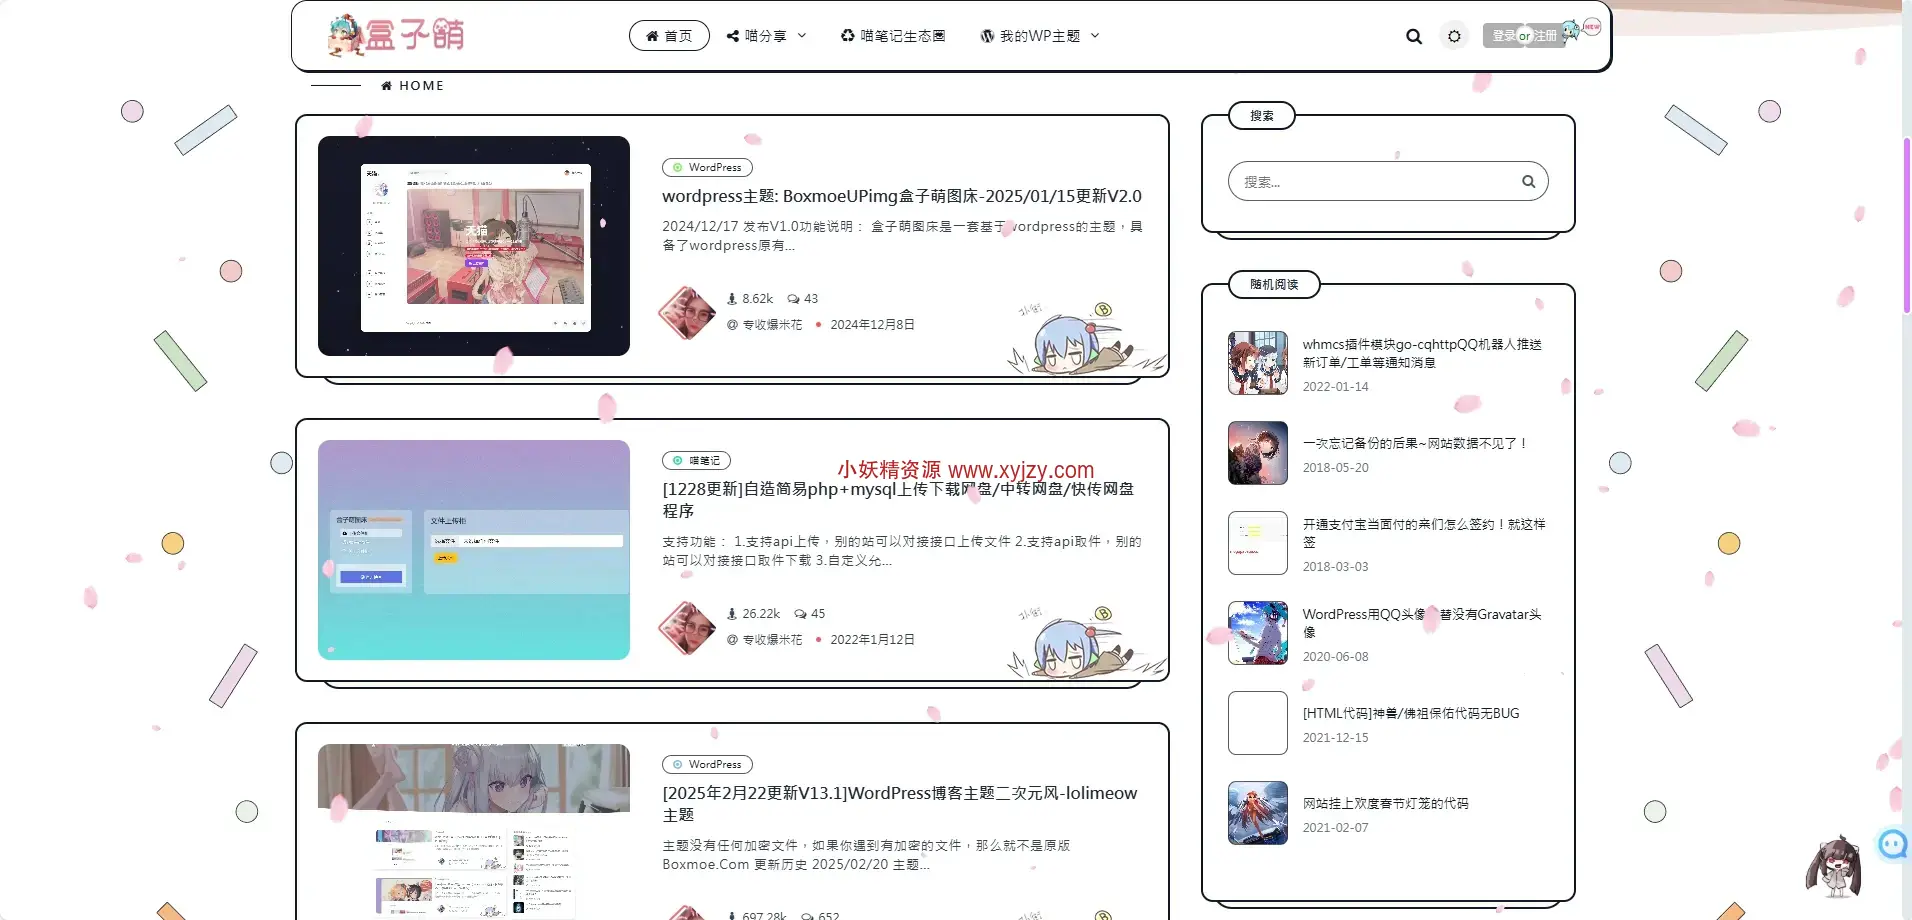Viewport: 1912px width, 920px height.
Task: Open php+mysql网盘 post thumbnail image
Action: pyautogui.click(x=474, y=550)
